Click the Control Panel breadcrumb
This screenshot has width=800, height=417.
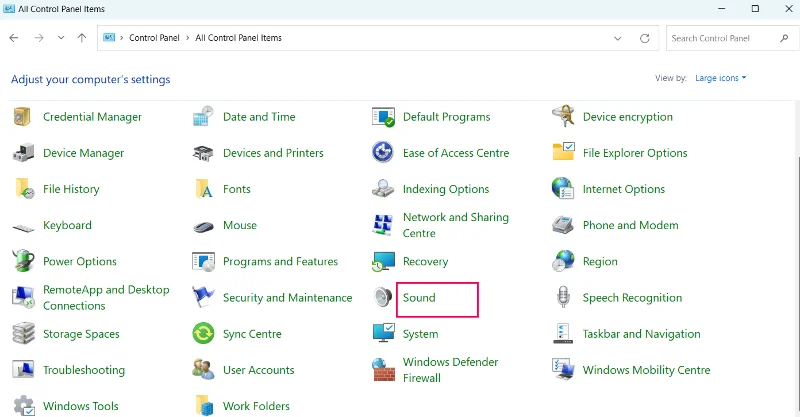pyautogui.click(x=154, y=38)
